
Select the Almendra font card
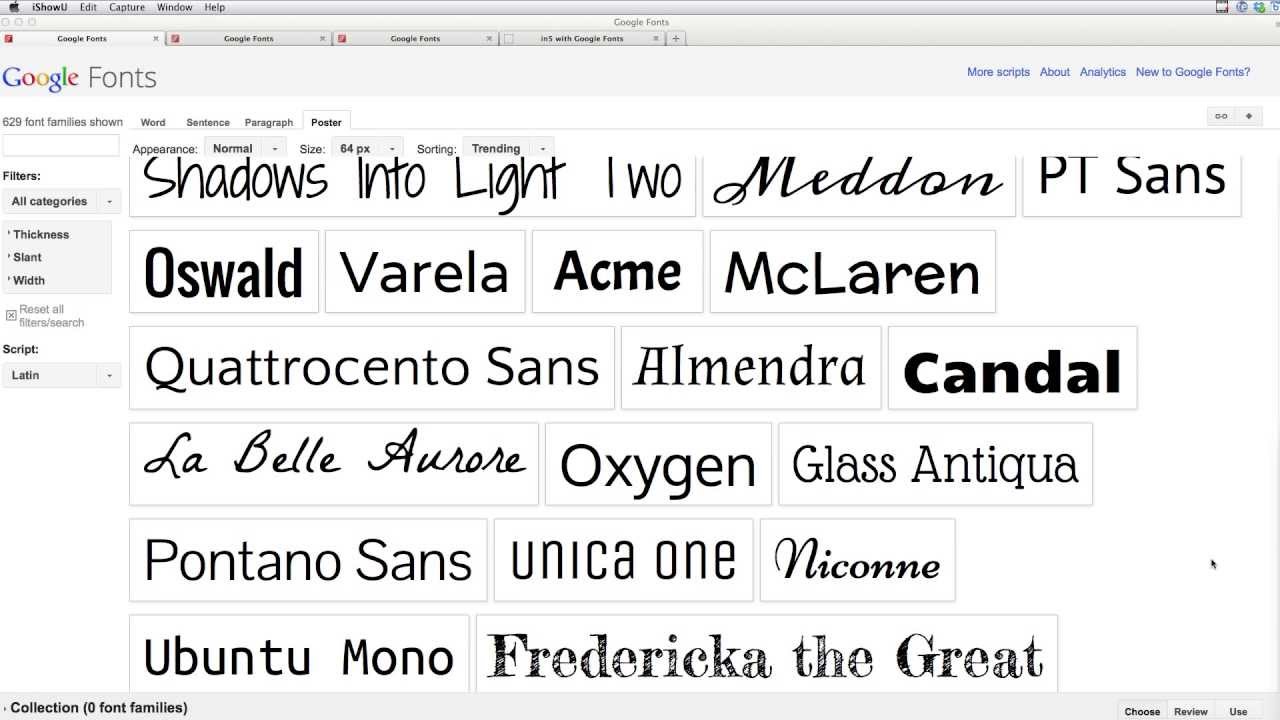751,368
